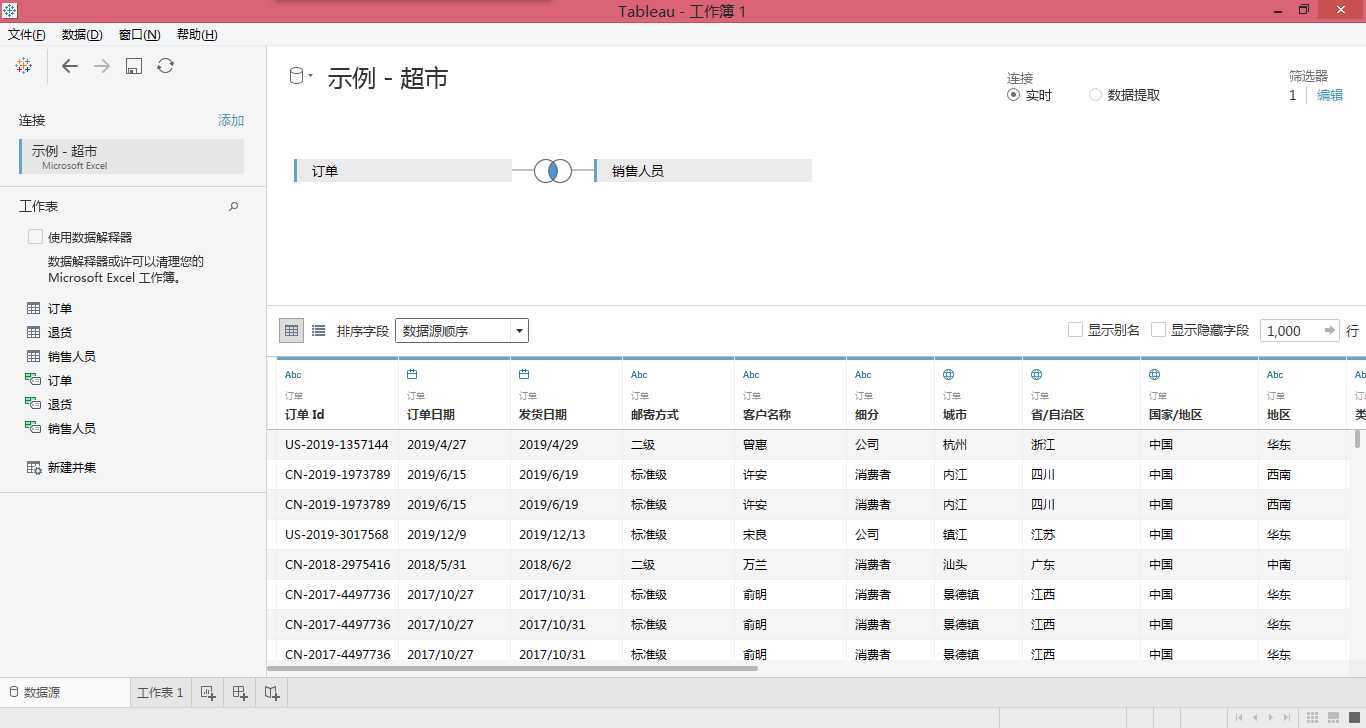Search worksheets with the magnifier icon

(234, 206)
